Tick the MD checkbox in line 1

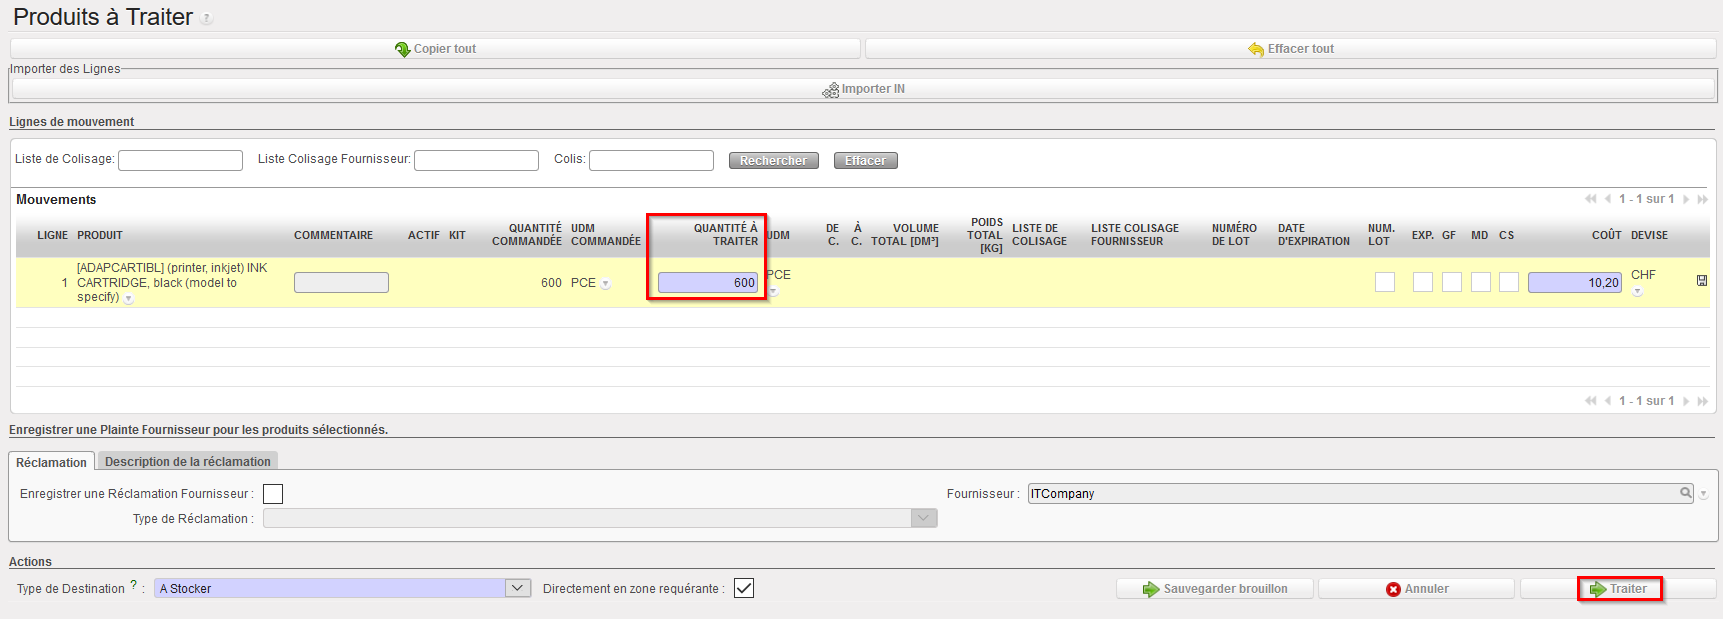[1481, 282]
